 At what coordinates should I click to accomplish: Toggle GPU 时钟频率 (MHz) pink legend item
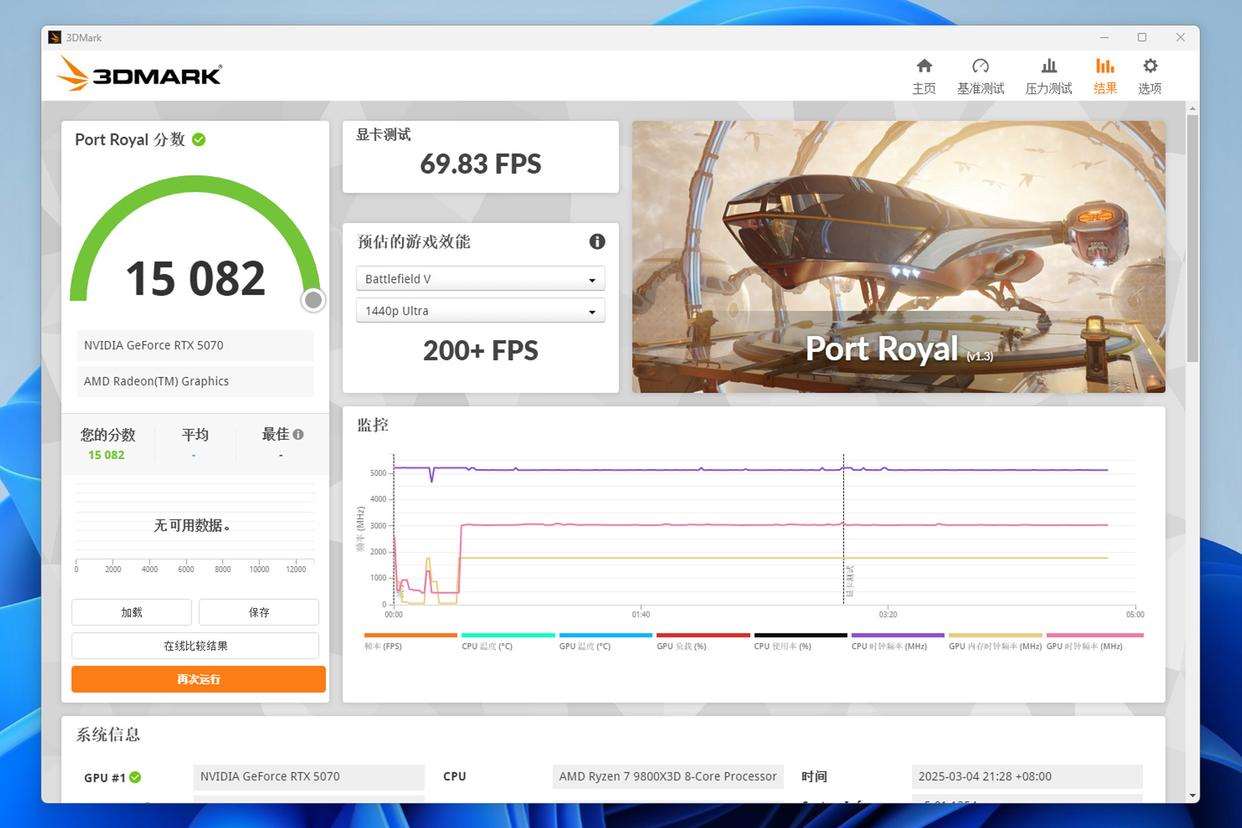1094,641
